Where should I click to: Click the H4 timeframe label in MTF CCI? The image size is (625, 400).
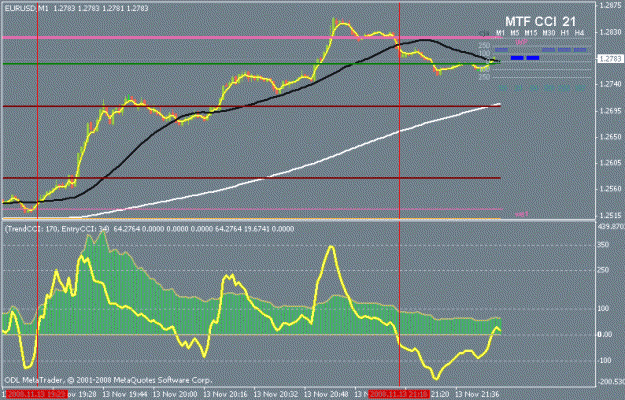pyautogui.click(x=580, y=33)
